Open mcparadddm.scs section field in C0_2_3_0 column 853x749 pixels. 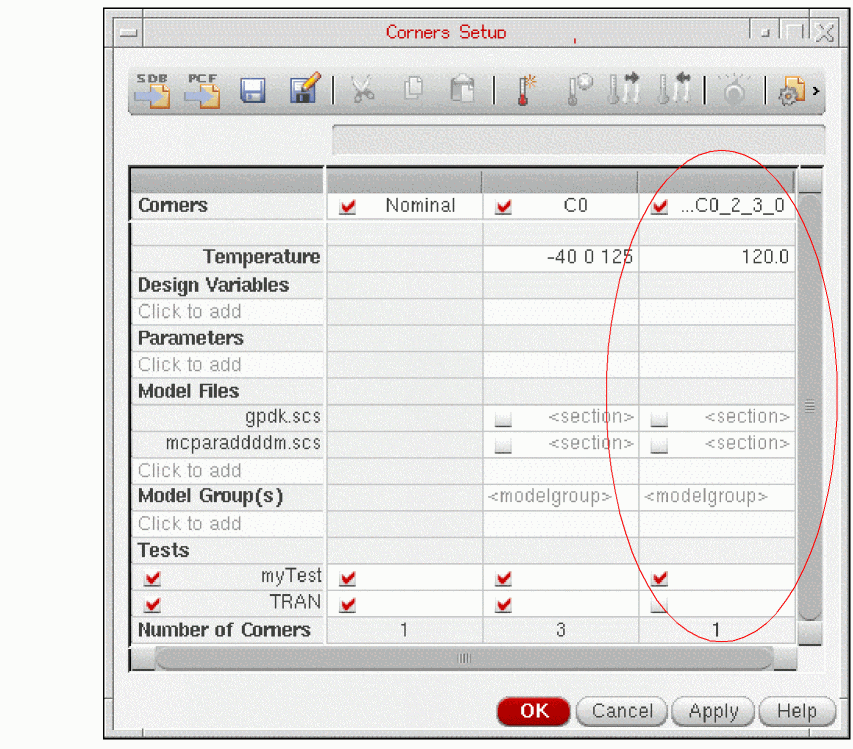point(747,444)
